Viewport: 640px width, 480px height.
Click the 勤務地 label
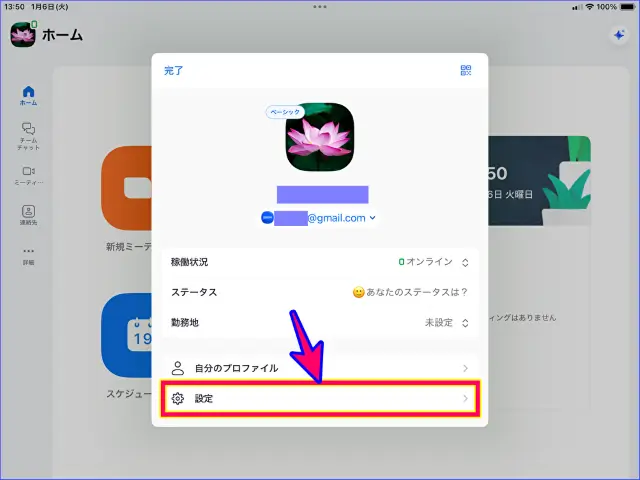[185, 323]
